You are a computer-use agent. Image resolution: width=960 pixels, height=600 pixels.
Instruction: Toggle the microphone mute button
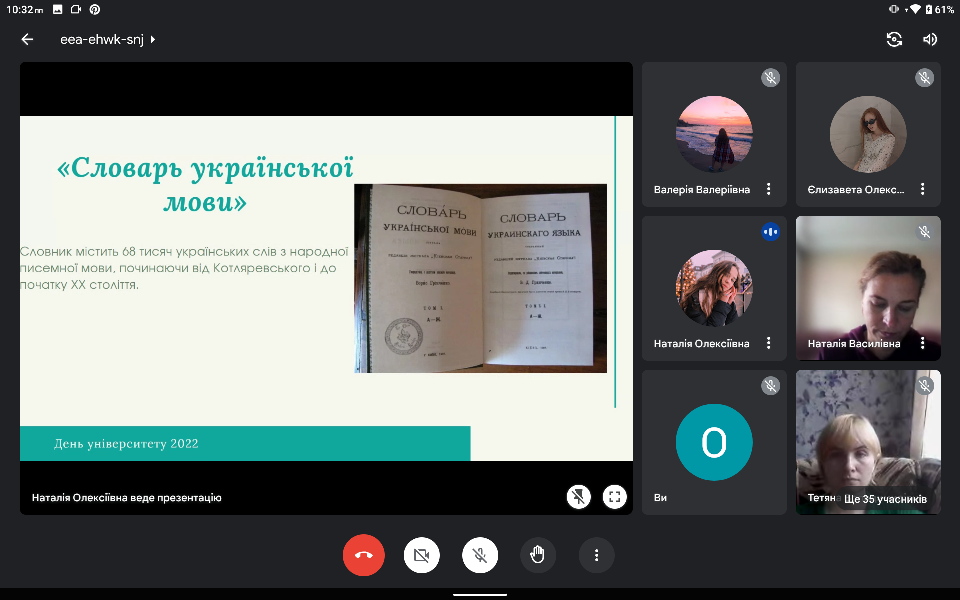click(x=480, y=555)
